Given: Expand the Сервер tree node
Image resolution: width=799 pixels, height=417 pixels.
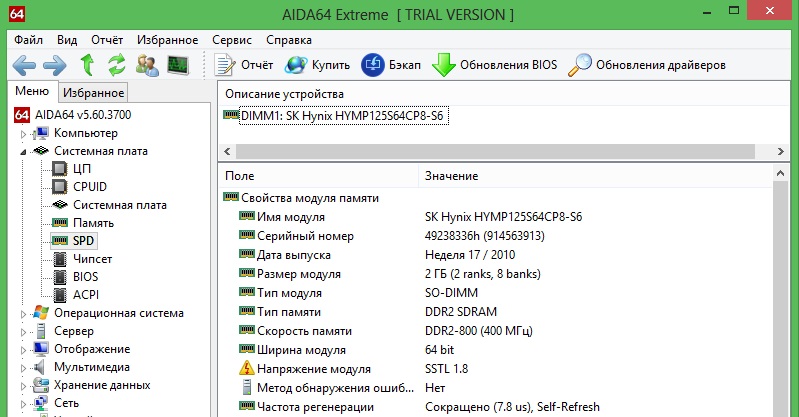Looking at the screenshot, I should (x=23, y=332).
